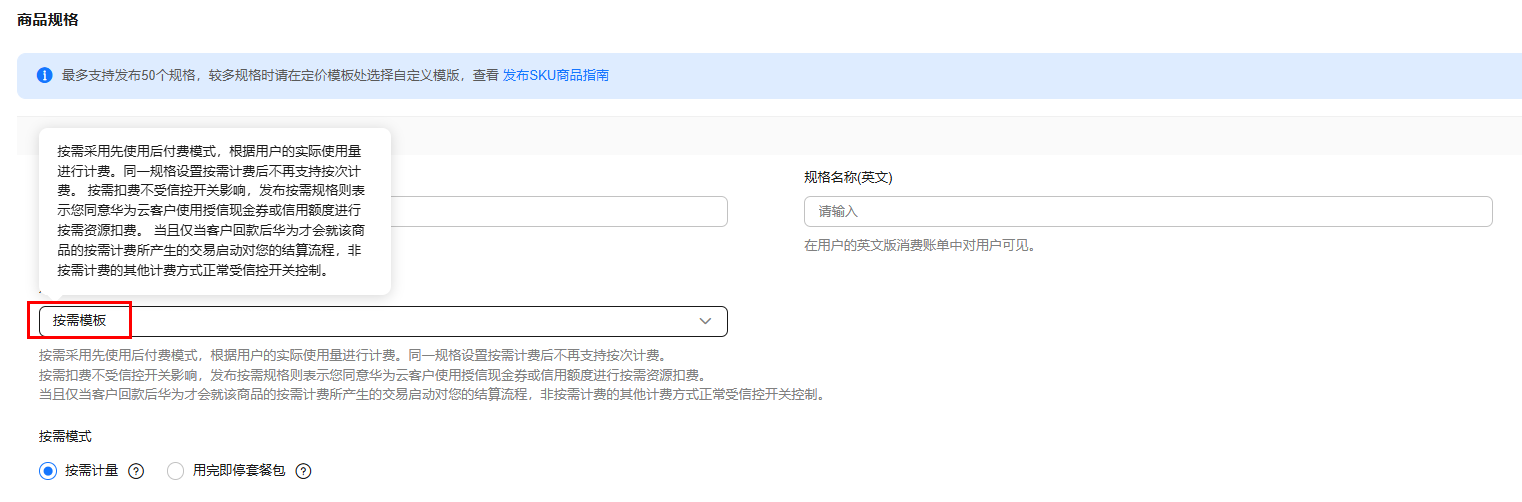Expand the 按需模板 dropdown via its chevron

point(705,321)
